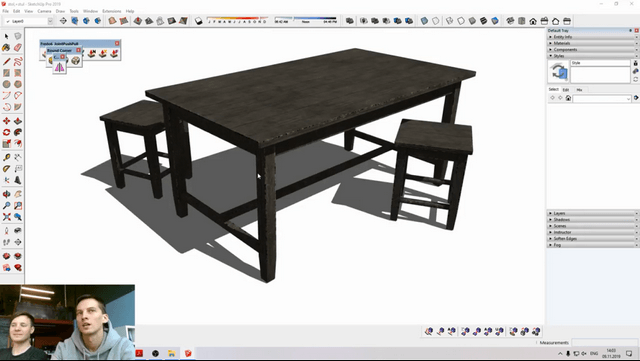Choose the Polygon tool
The image size is (640, 361).
click(18, 85)
